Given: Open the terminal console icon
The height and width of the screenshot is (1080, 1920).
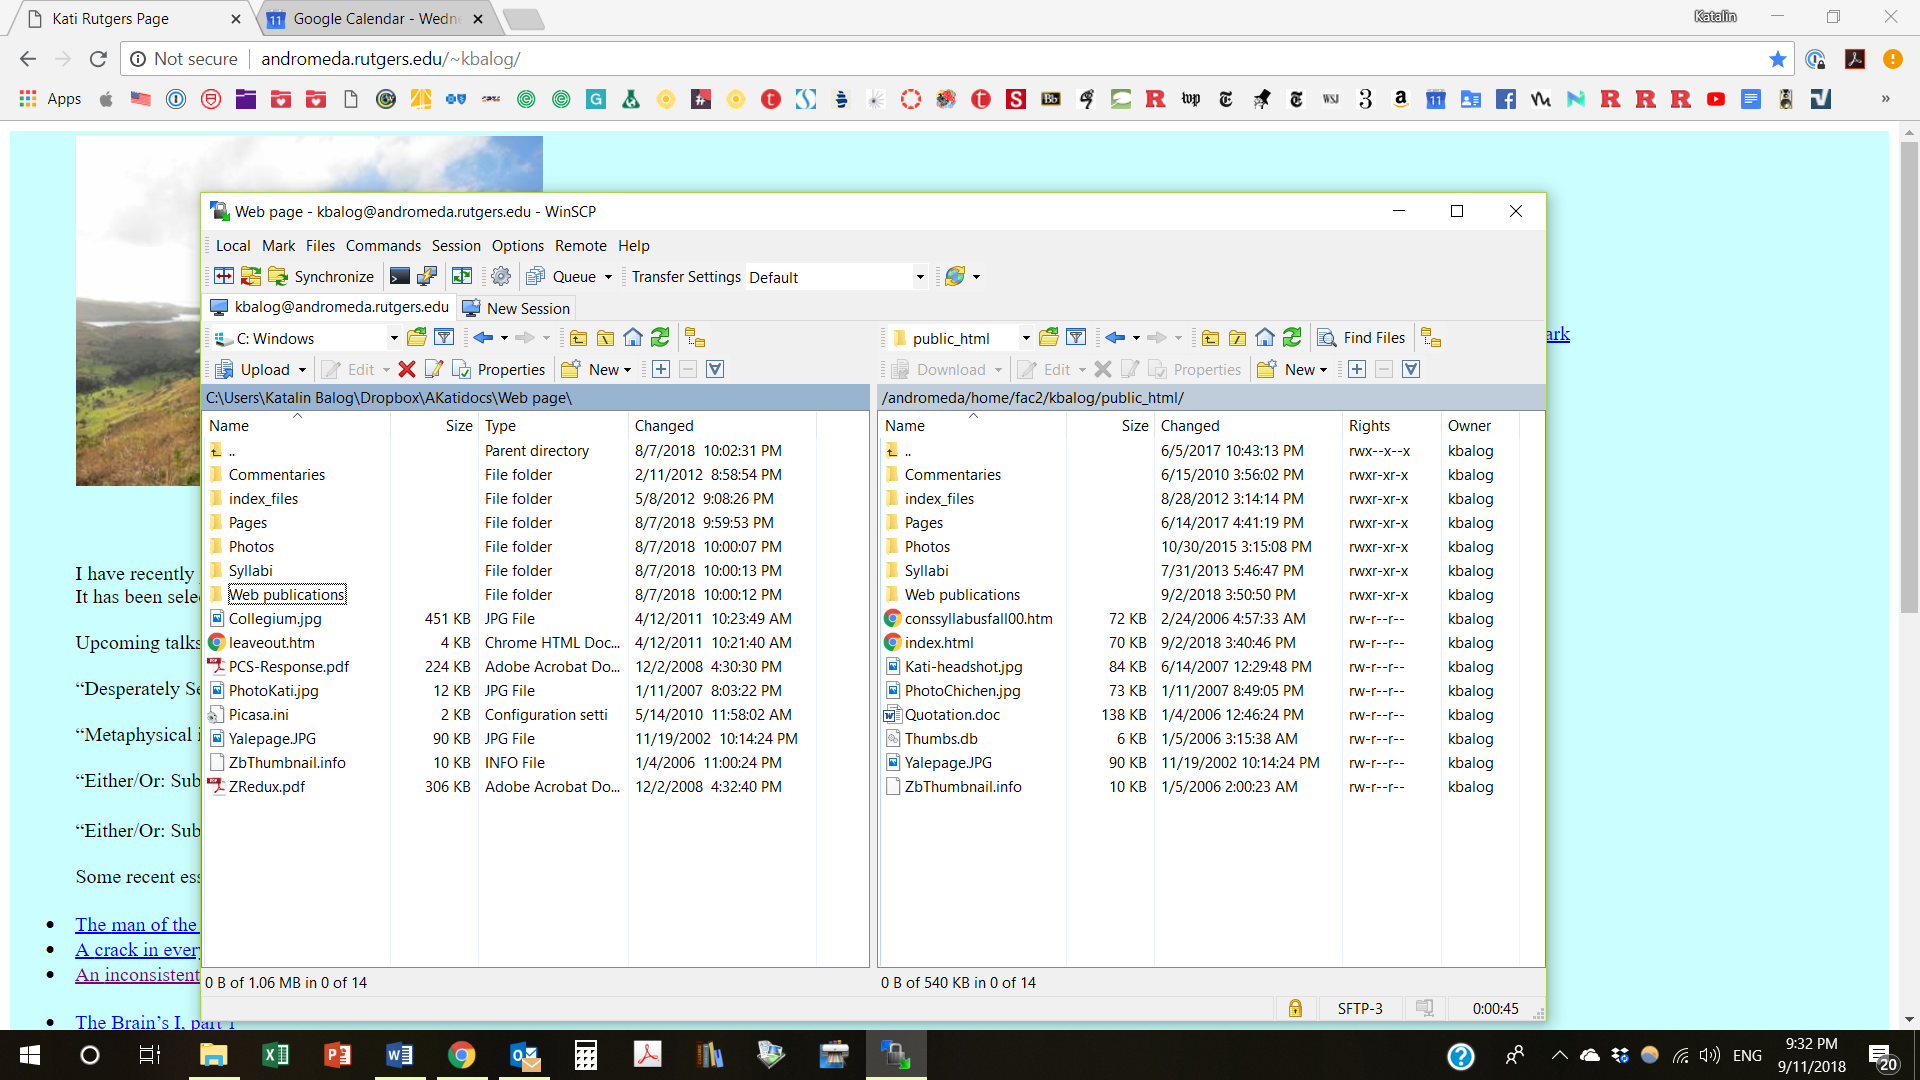Looking at the screenshot, I should tap(399, 277).
